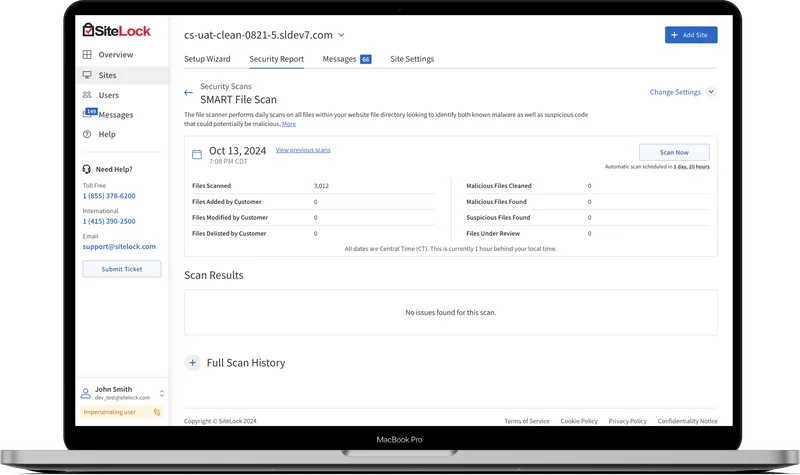Open the Privacy Policy footer link
Viewport: 800px width, 475px height.
click(628, 421)
